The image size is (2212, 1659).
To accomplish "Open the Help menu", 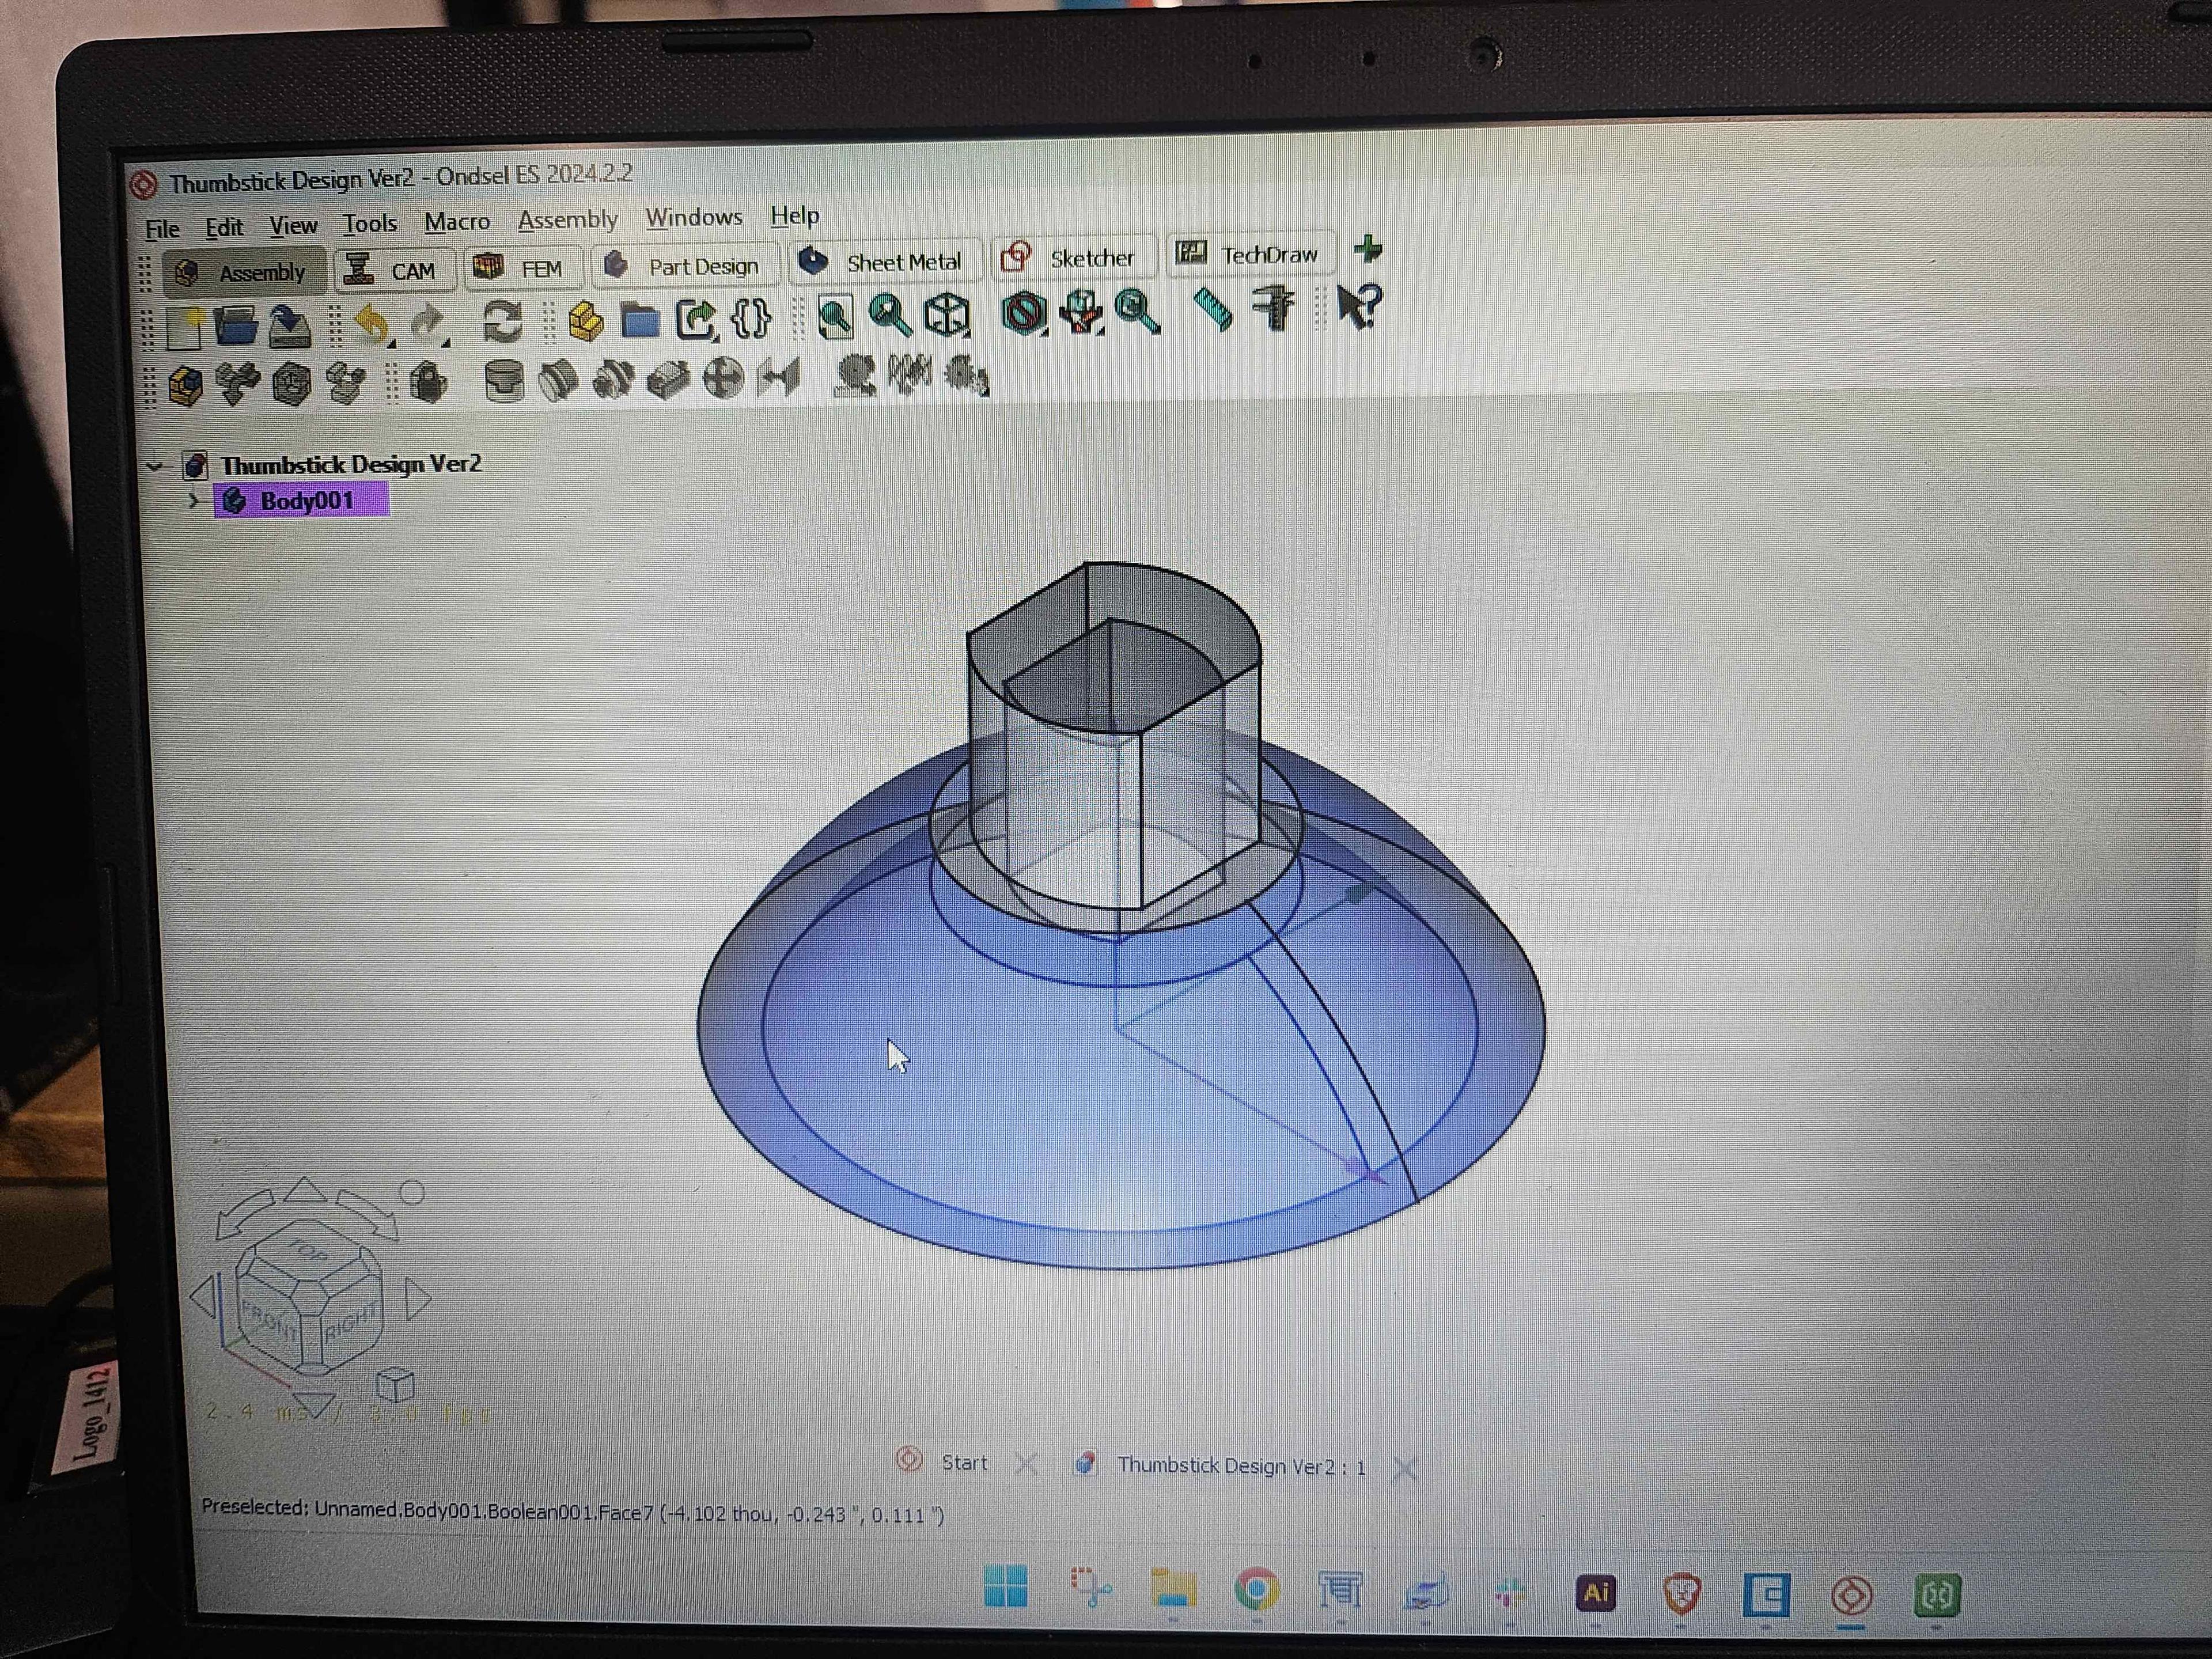I will pos(795,216).
